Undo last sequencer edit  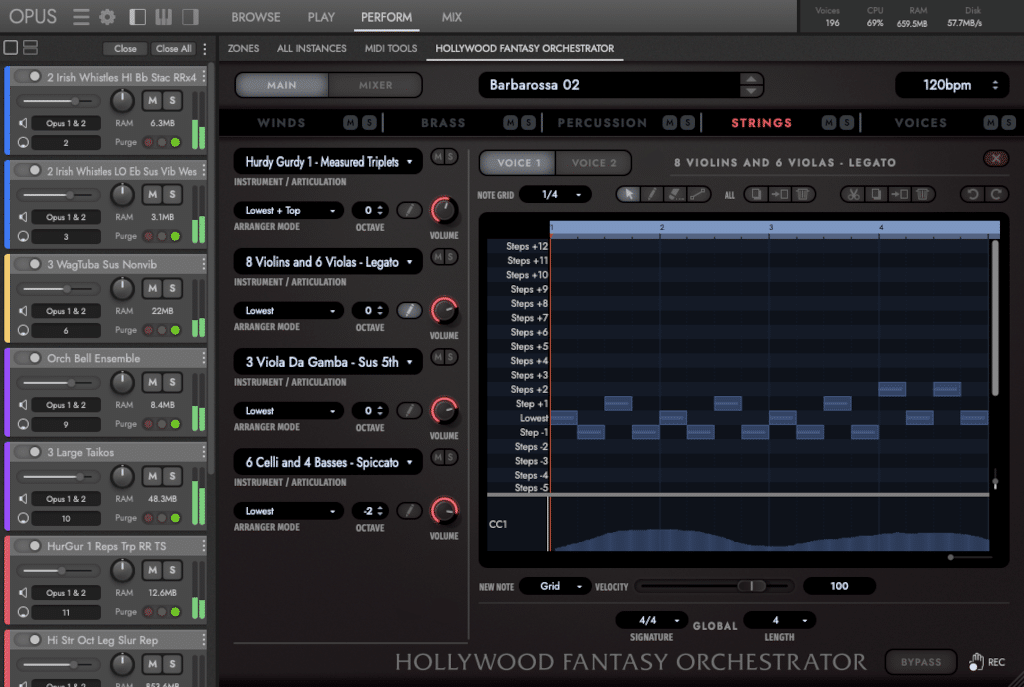tap(973, 195)
